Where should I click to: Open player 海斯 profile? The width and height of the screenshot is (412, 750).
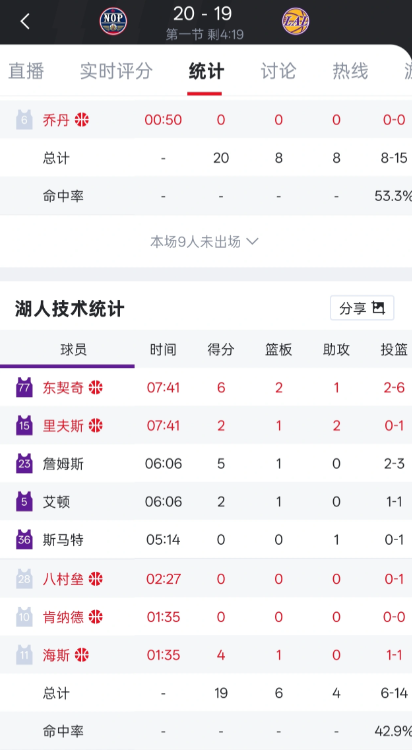pos(56,655)
